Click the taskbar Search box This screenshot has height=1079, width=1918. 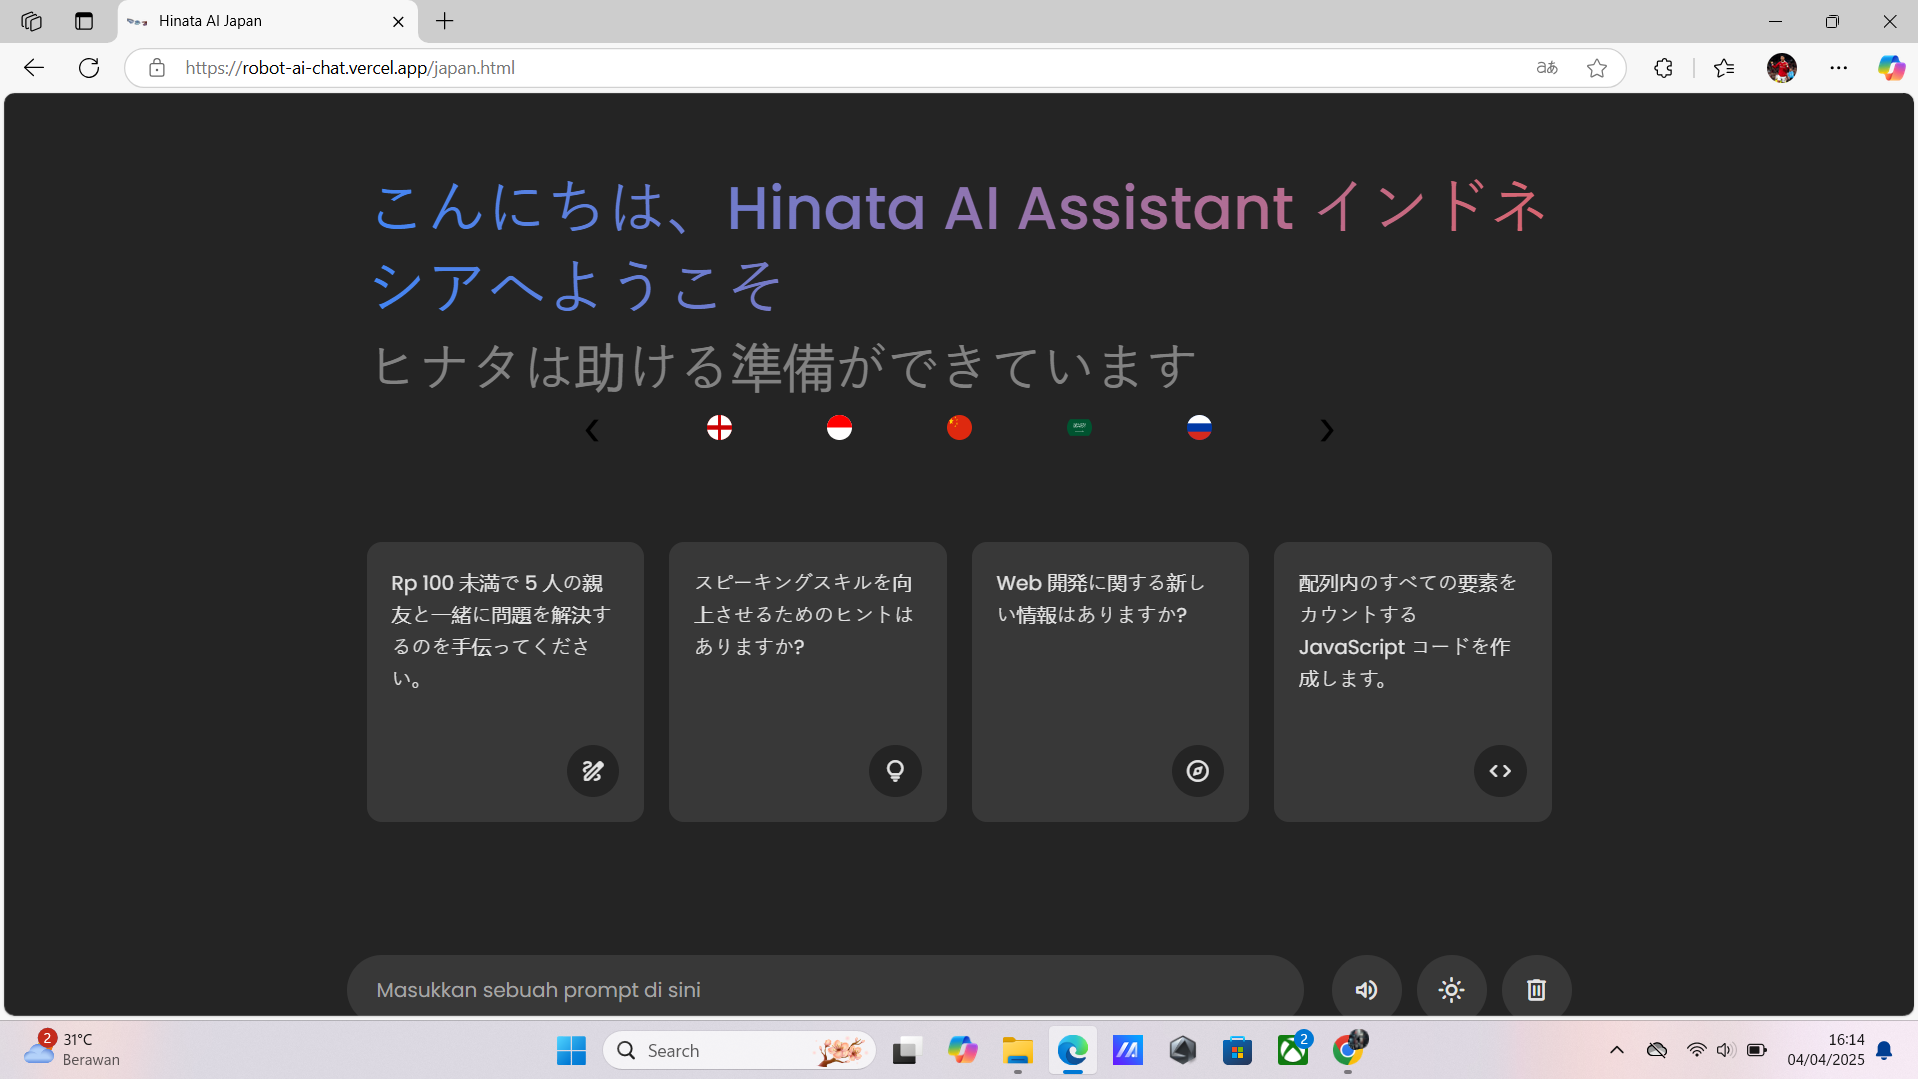coord(739,1050)
